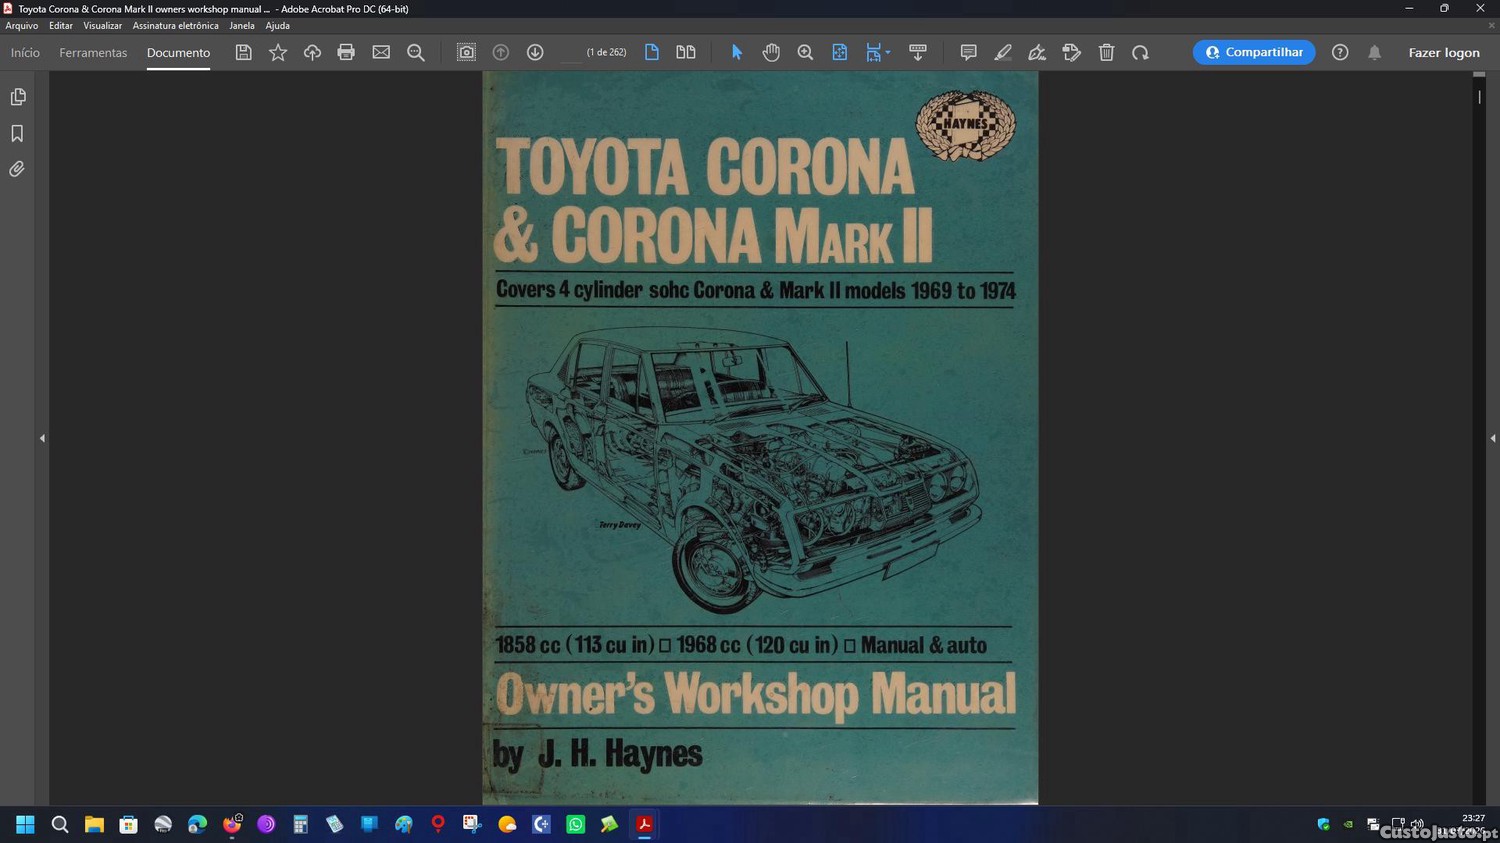Add a sticky note comment
The height and width of the screenshot is (843, 1500).
click(x=968, y=52)
